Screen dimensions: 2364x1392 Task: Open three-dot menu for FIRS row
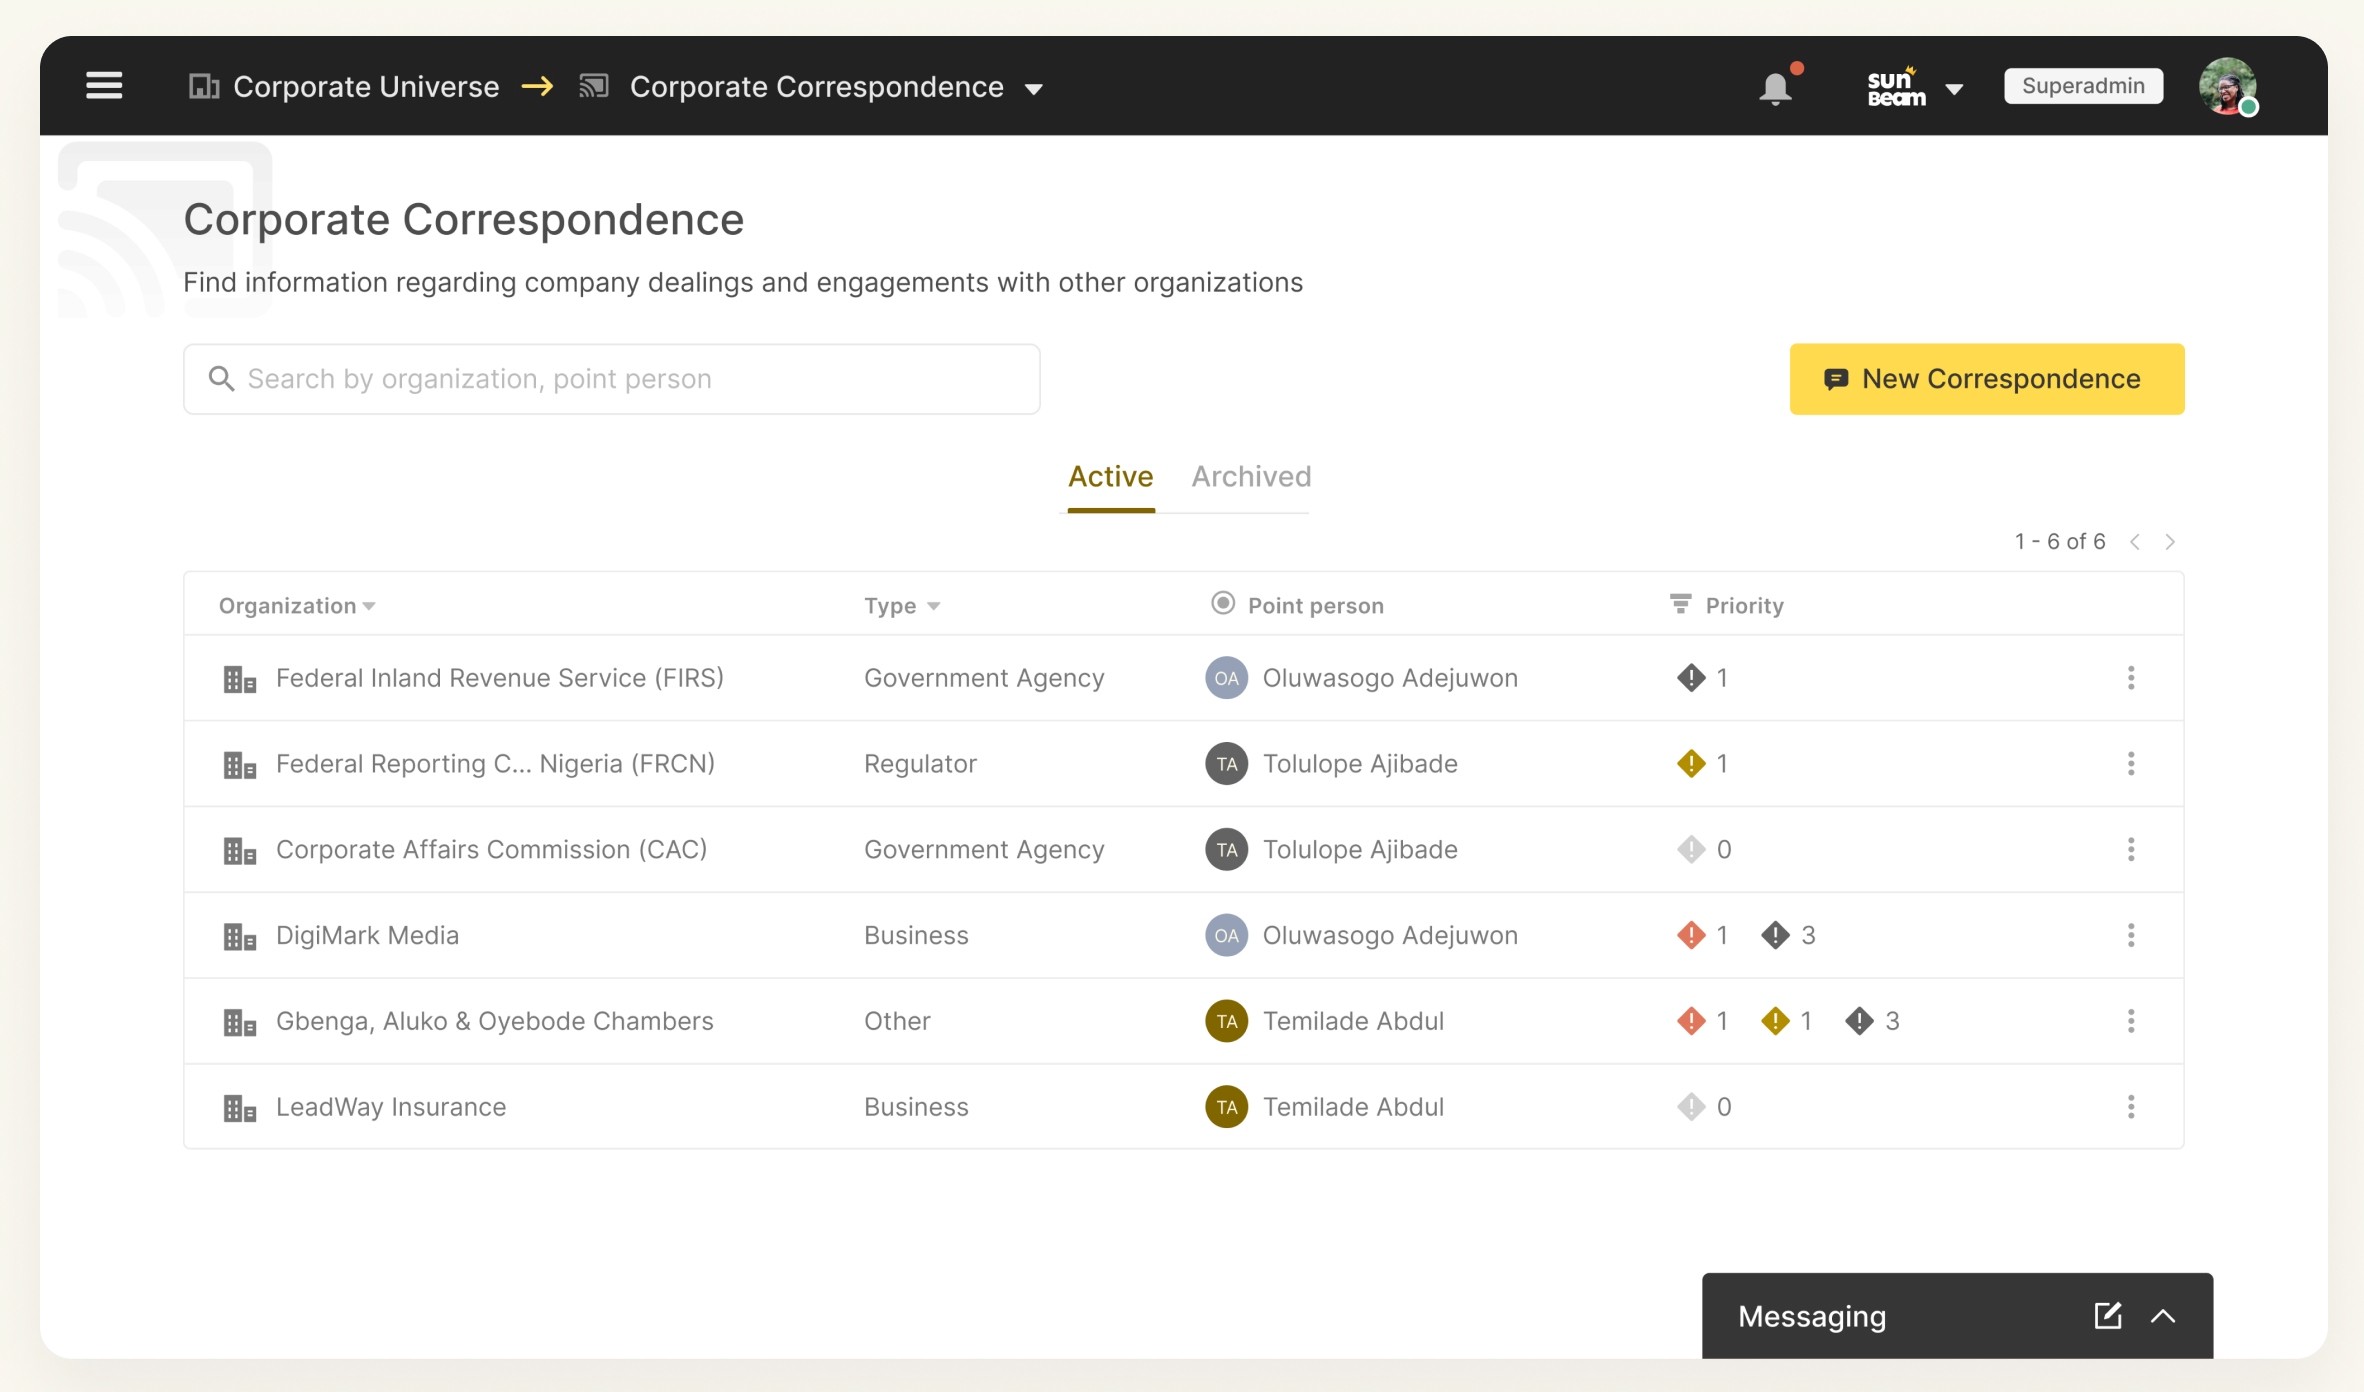point(2130,678)
